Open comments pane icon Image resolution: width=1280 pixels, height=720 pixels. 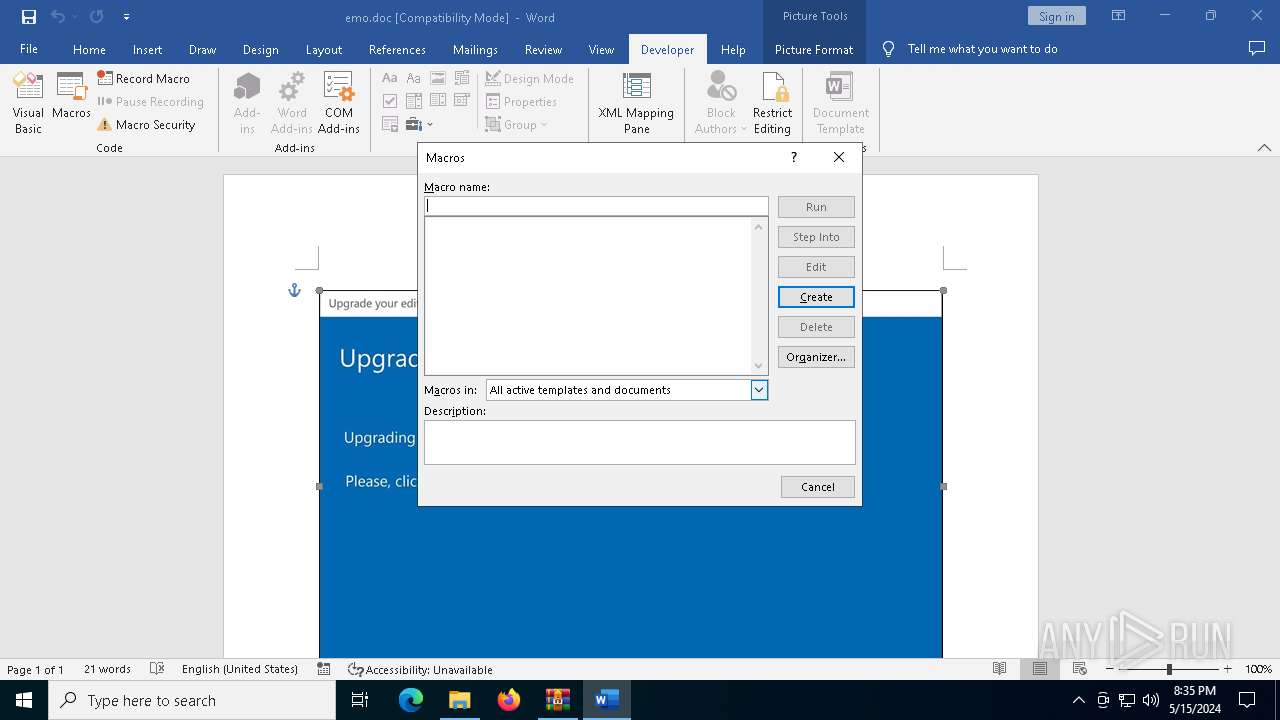[x=1257, y=48]
